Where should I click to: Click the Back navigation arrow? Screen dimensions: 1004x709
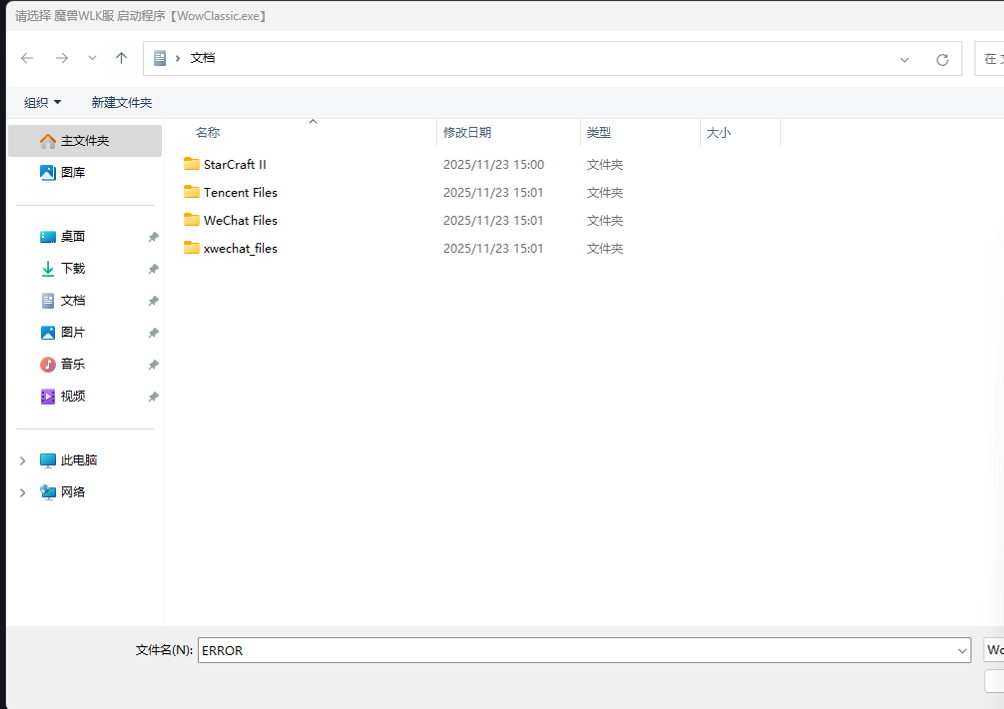pyautogui.click(x=27, y=59)
